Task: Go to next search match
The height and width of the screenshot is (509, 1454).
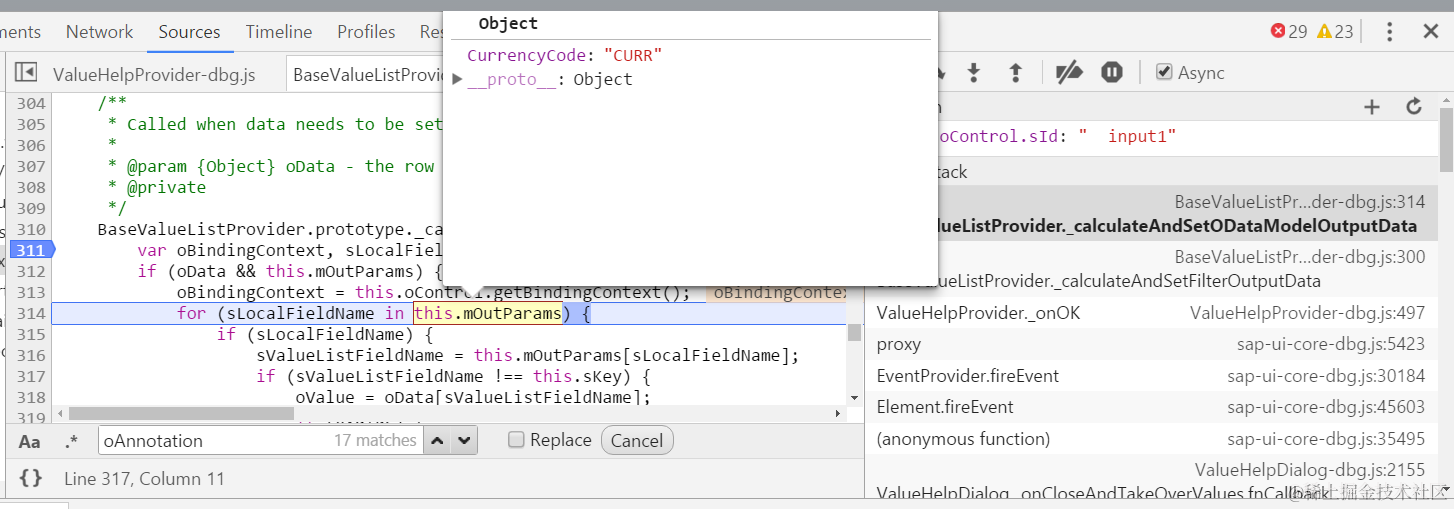Action: (x=464, y=440)
